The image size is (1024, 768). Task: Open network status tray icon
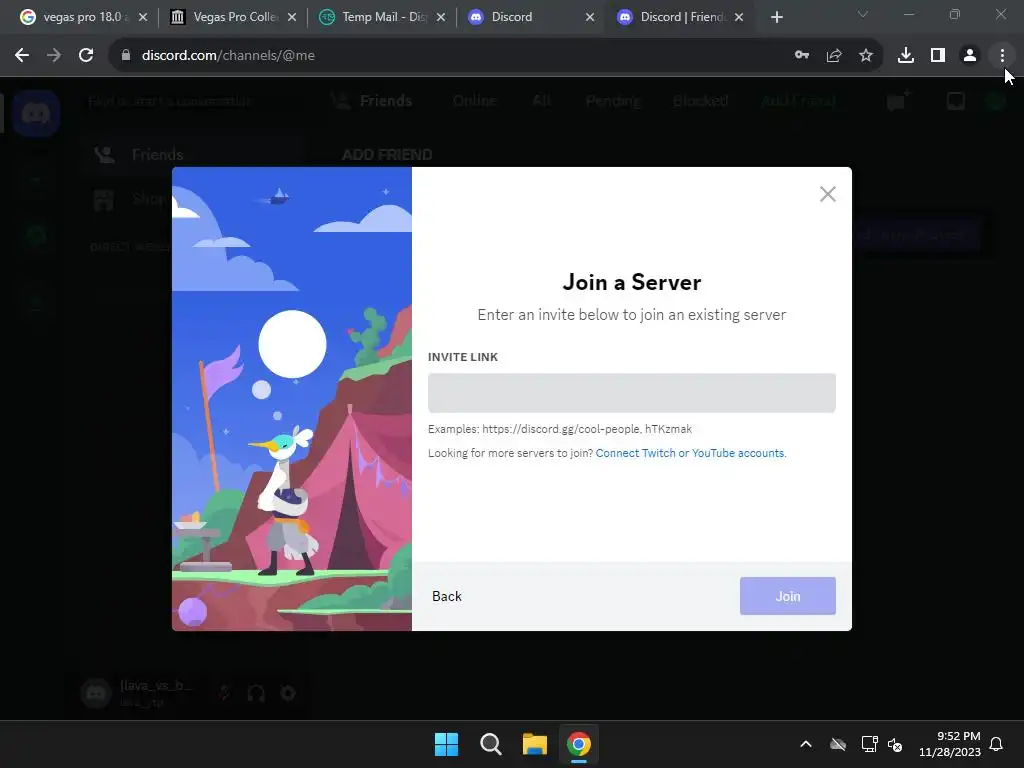(869, 744)
